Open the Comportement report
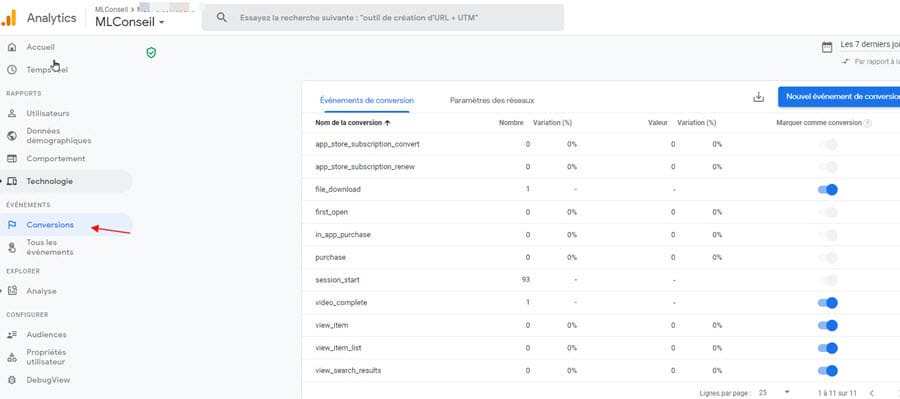 tap(56, 158)
